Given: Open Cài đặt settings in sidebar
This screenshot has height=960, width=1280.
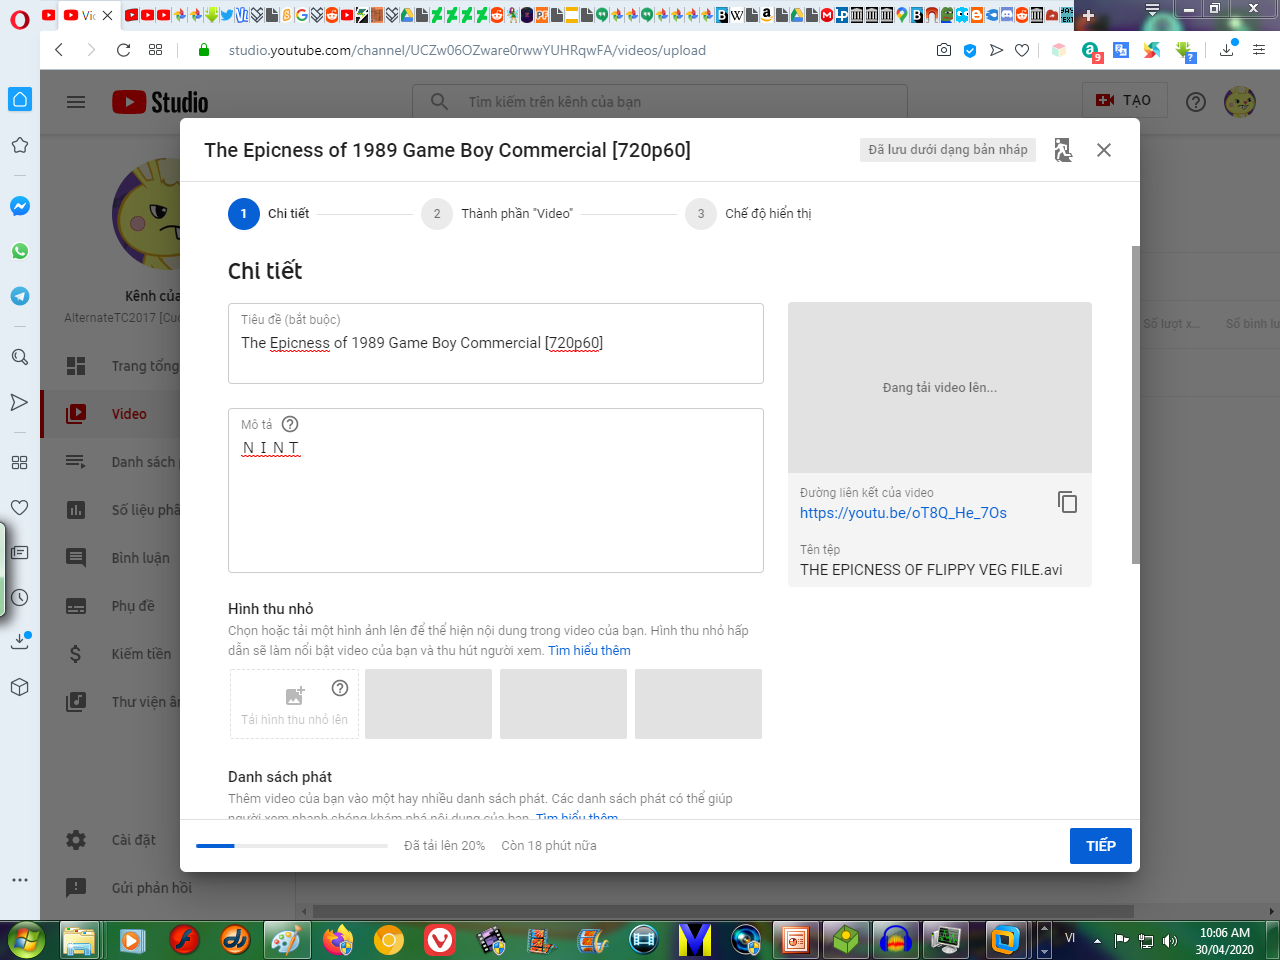Looking at the screenshot, I should click(x=110, y=840).
